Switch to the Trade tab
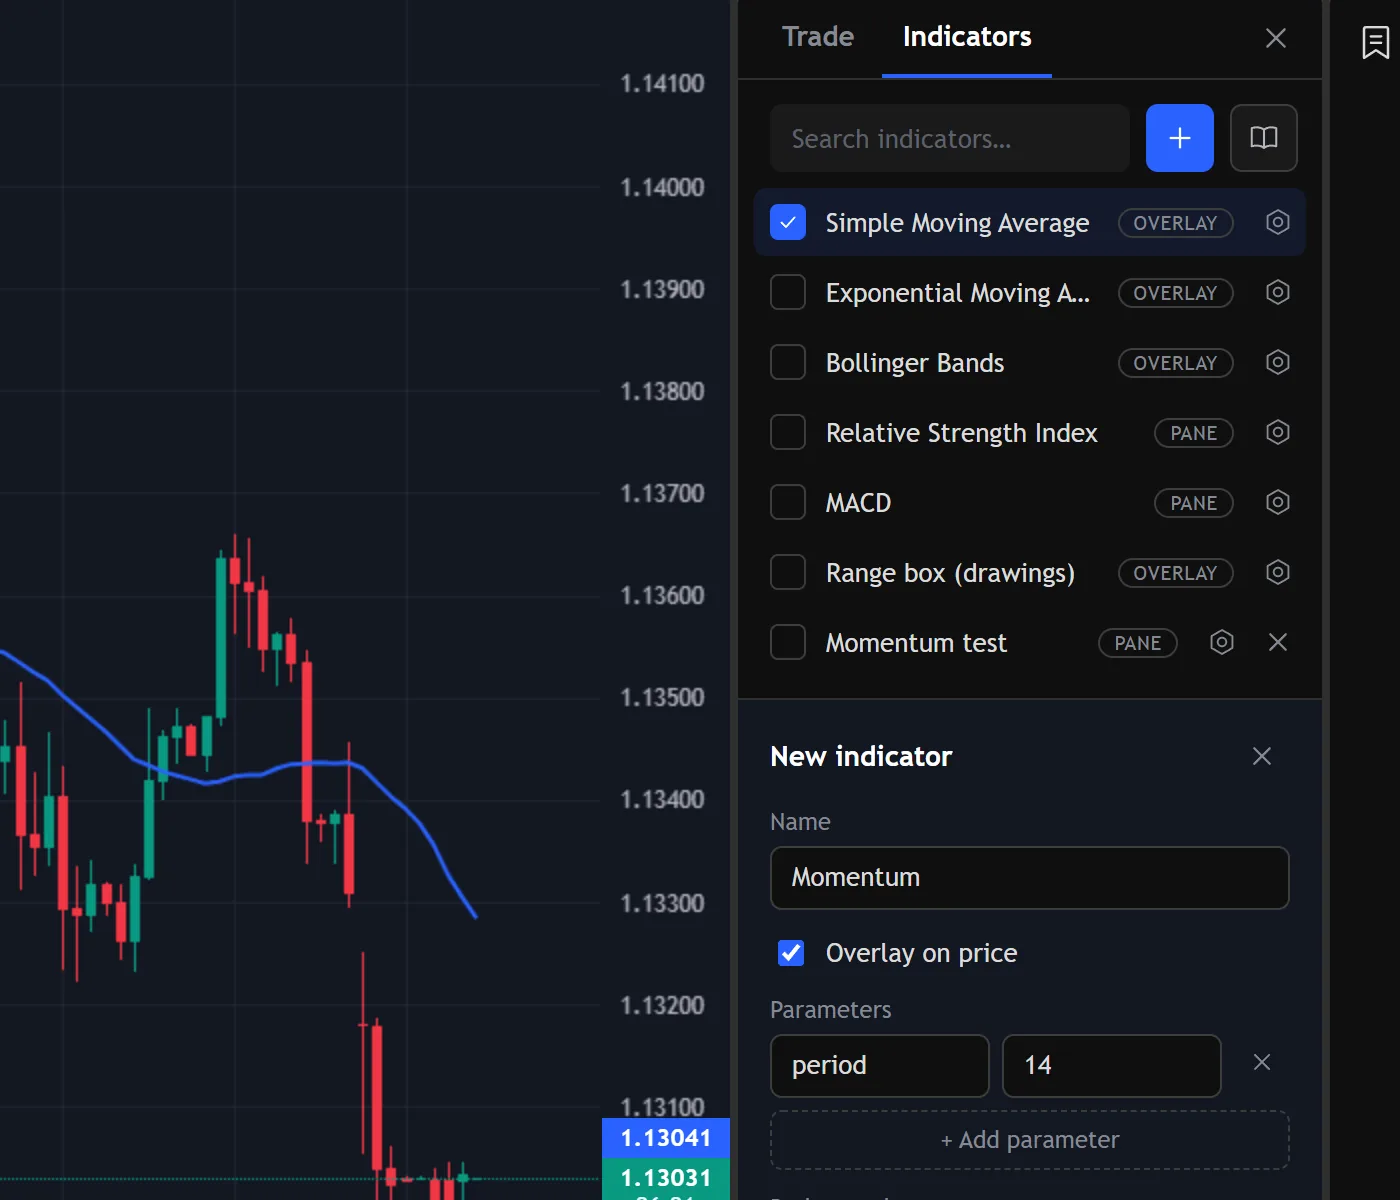The width and height of the screenshot is (1400, 1200). click(x=817, y=37)
